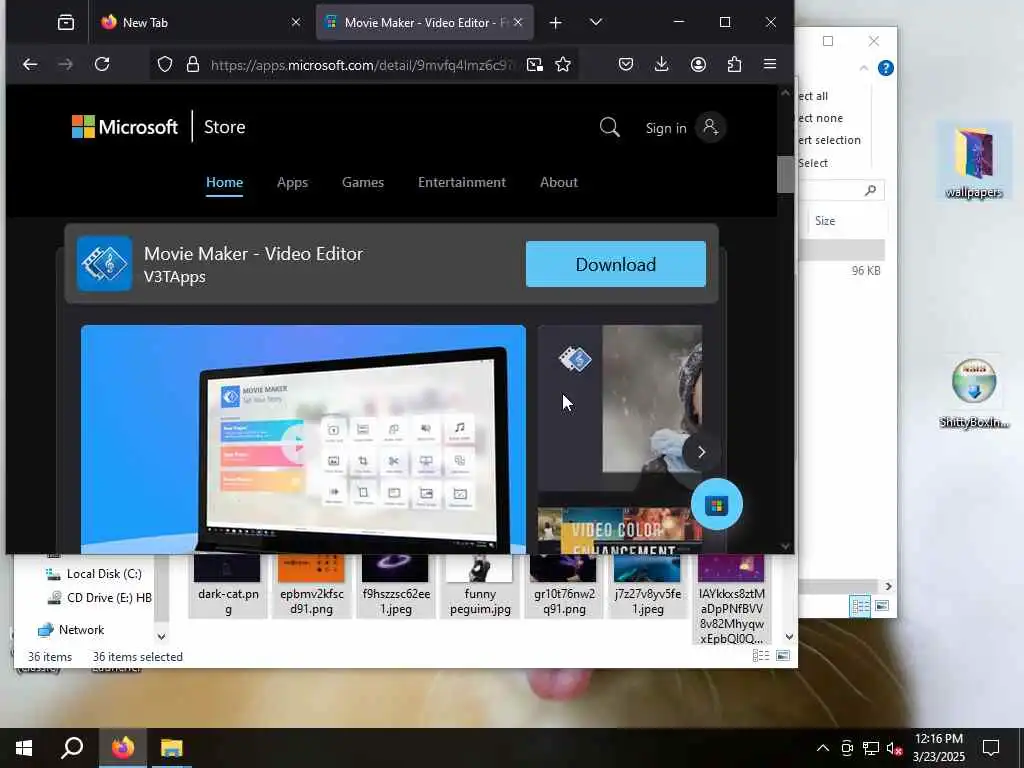The width and height of the screenshot is (1024, 768).
Task: Select Local Disk (C:) in Explorer
Action: [x=95, y=573]
